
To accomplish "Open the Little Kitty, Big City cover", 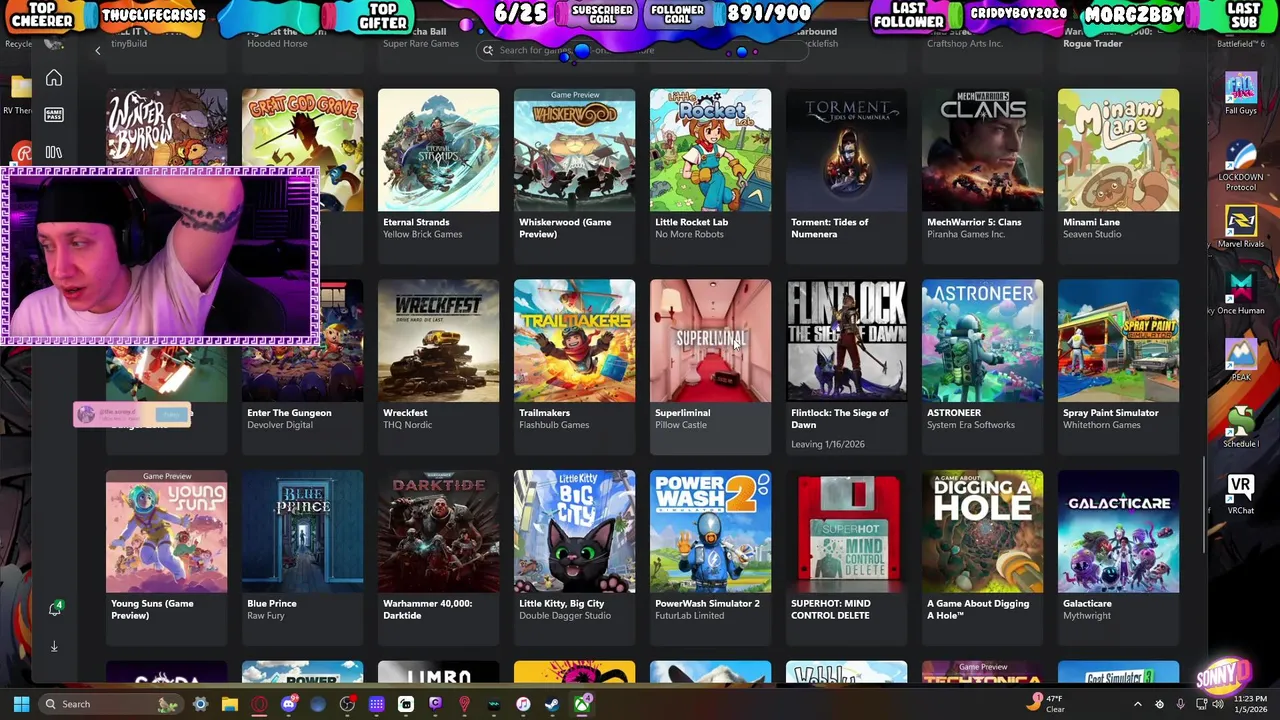I will 574,532.
